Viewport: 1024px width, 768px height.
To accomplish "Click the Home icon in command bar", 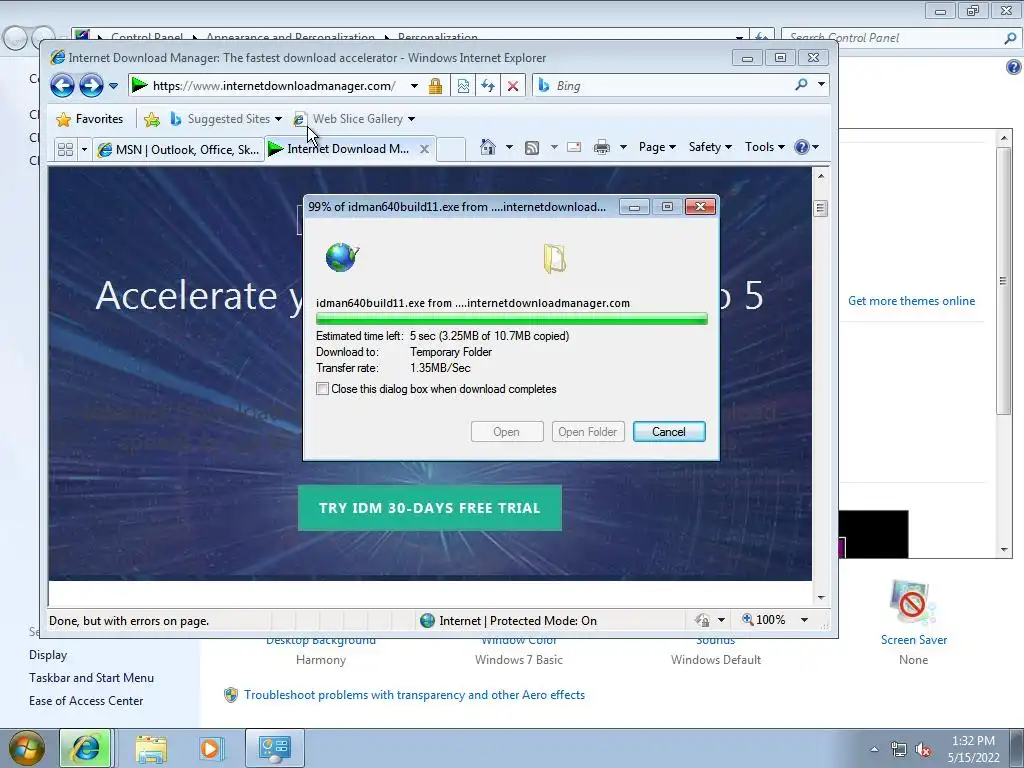I will coord(487,147).
